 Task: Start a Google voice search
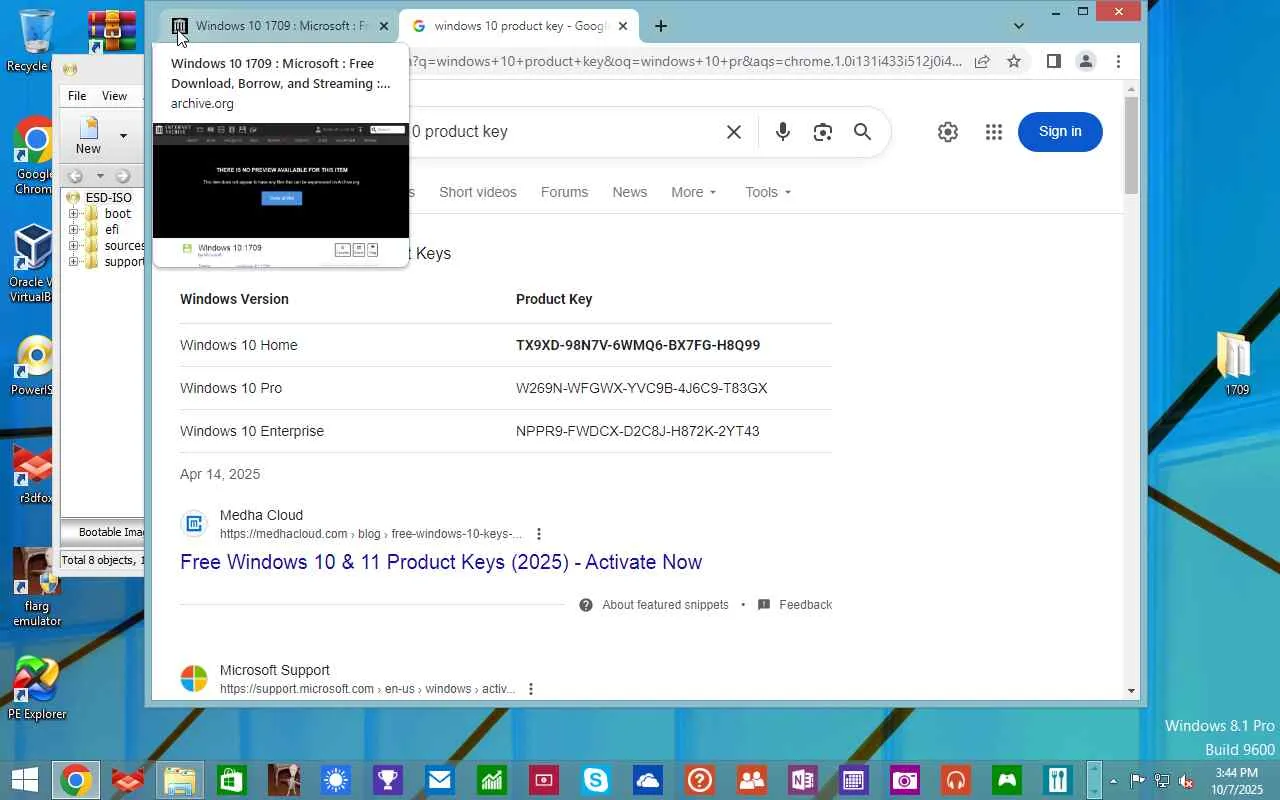click(783, 132)
